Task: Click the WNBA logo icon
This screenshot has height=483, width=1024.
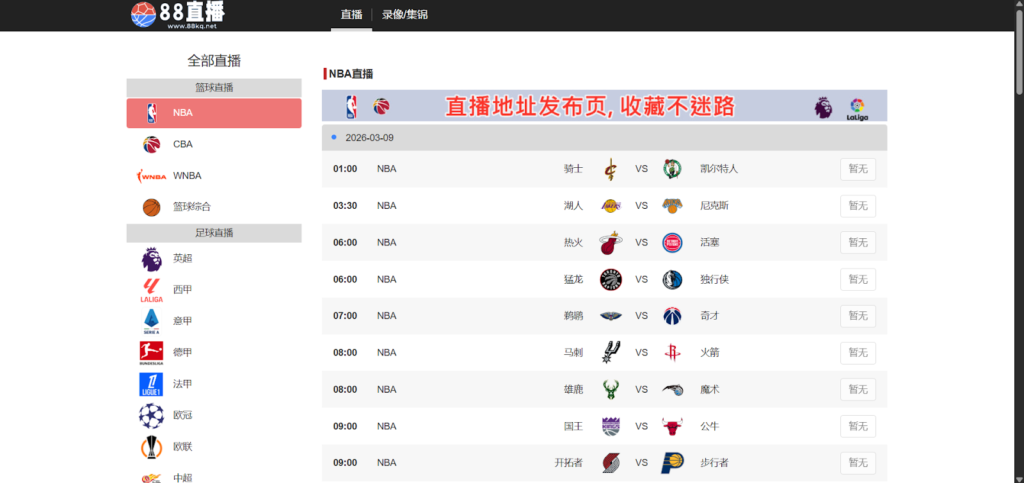Action: [x=151, y=176]
